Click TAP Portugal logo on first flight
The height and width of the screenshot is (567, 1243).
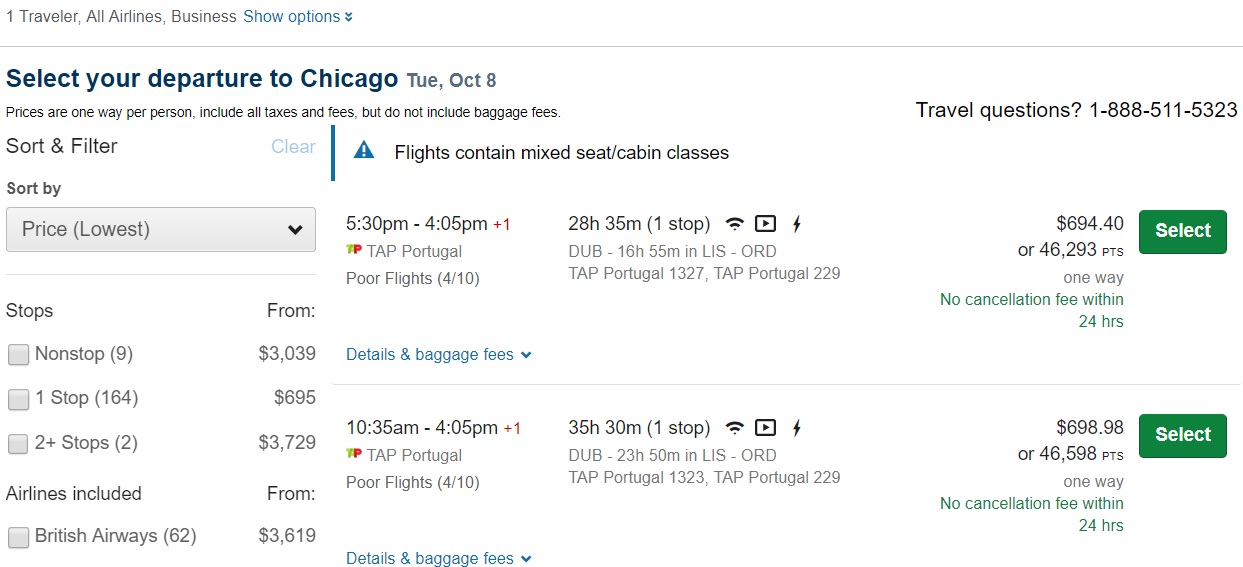[x=353, y=250]
